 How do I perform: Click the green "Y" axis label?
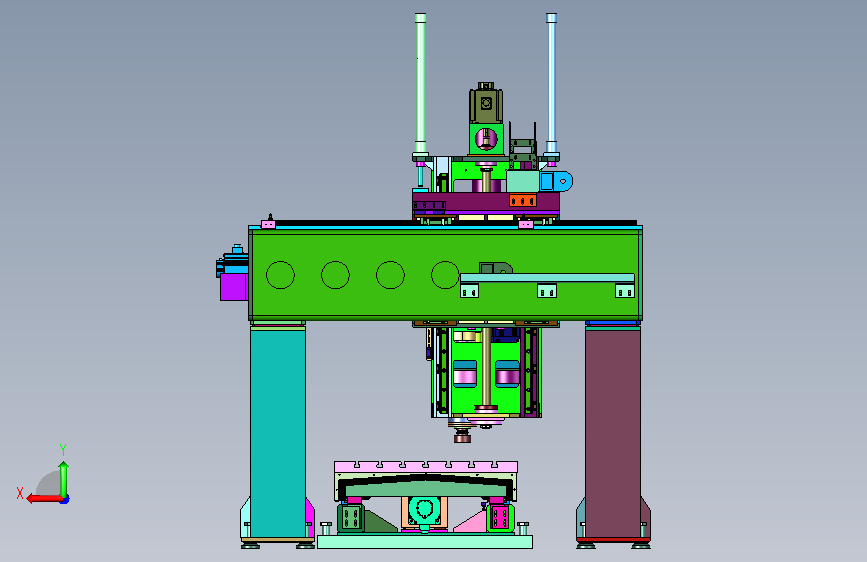coord(63,450)
